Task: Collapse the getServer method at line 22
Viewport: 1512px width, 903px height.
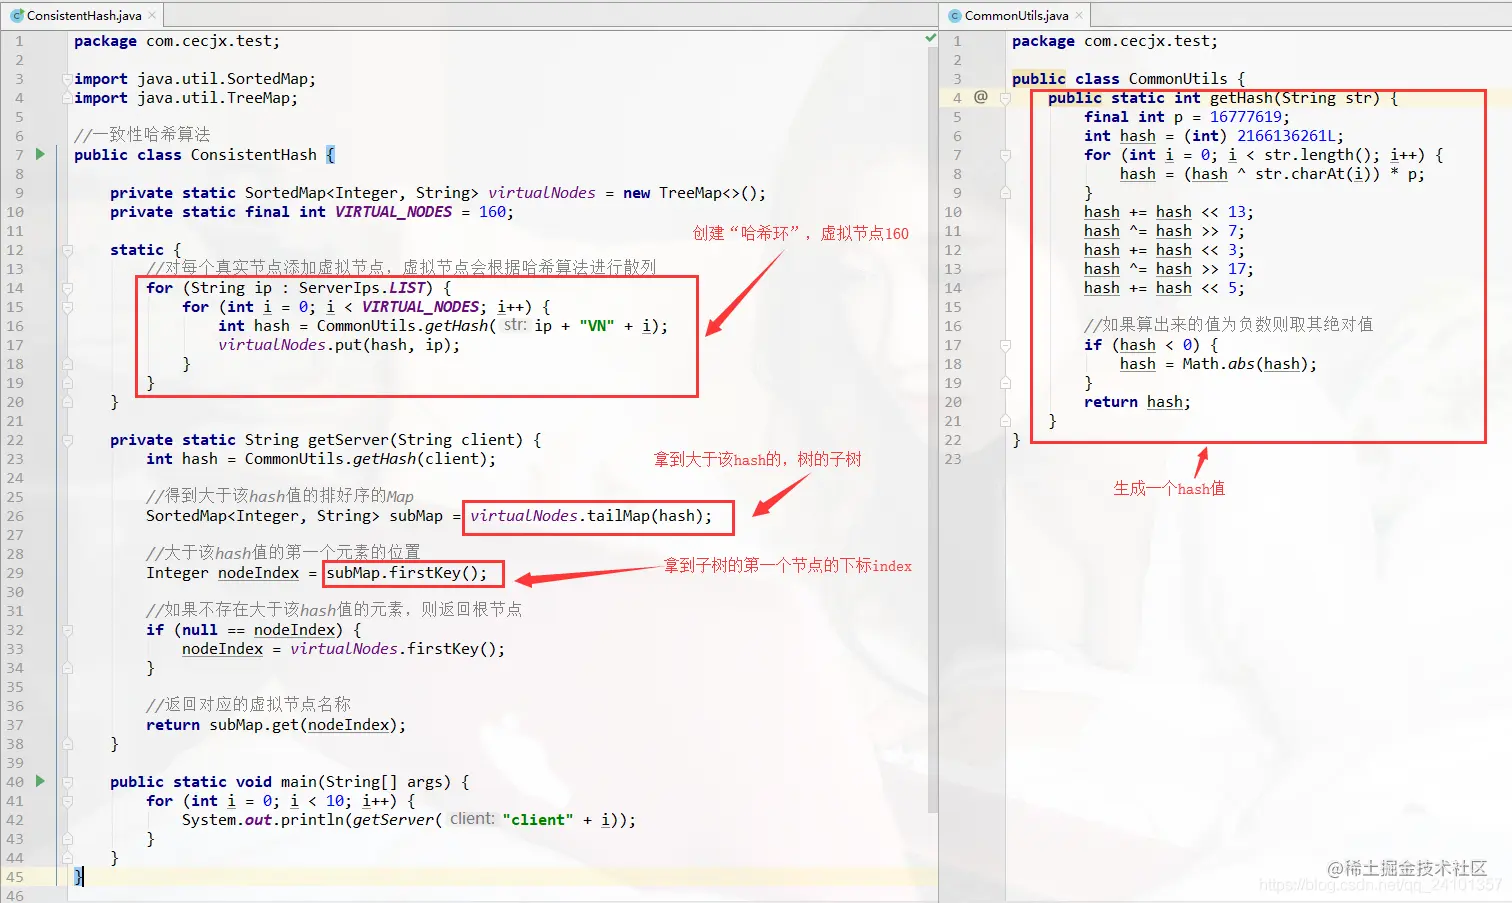Action: click(67, 440)
